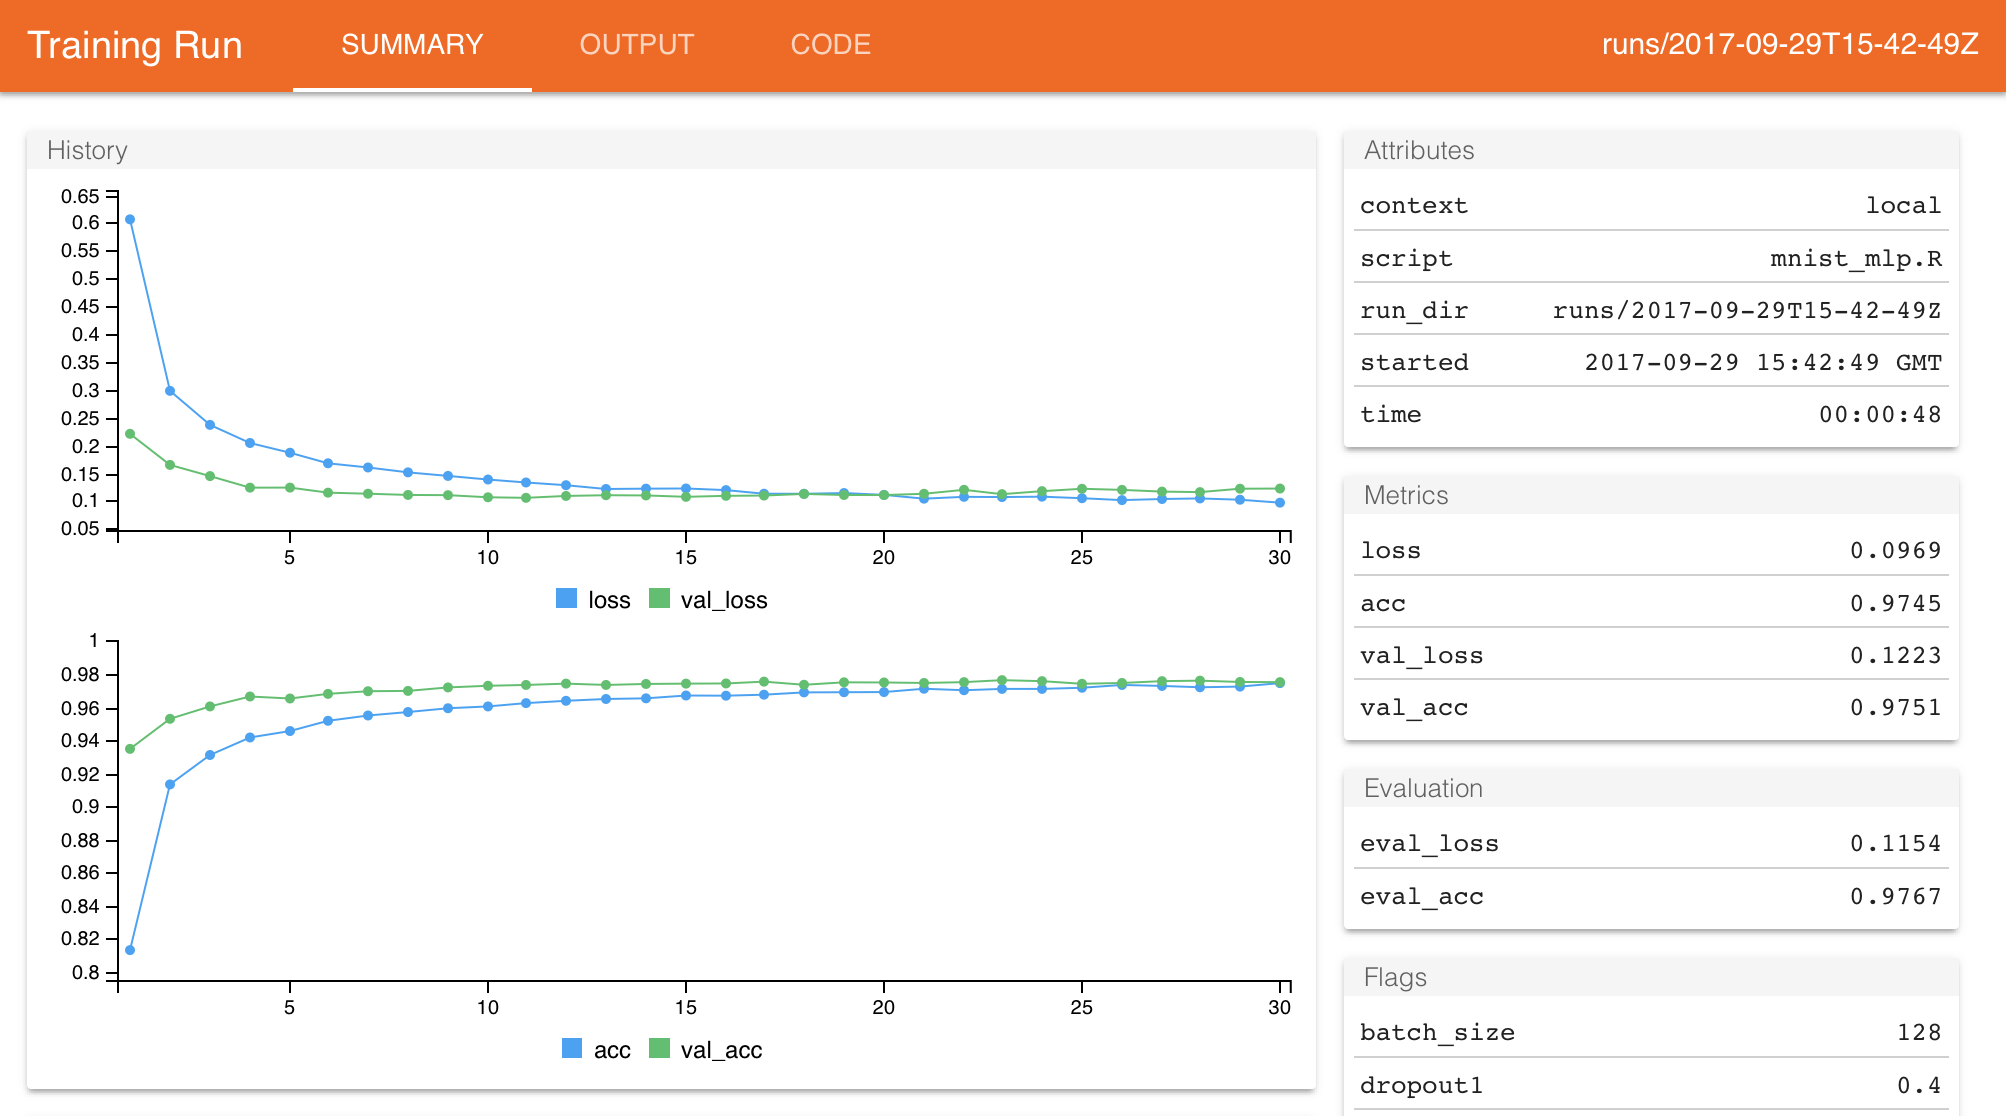Select the script mnist_mlp.R value
Viewport: 2006px width, 1116px height.
[1855, 259]
